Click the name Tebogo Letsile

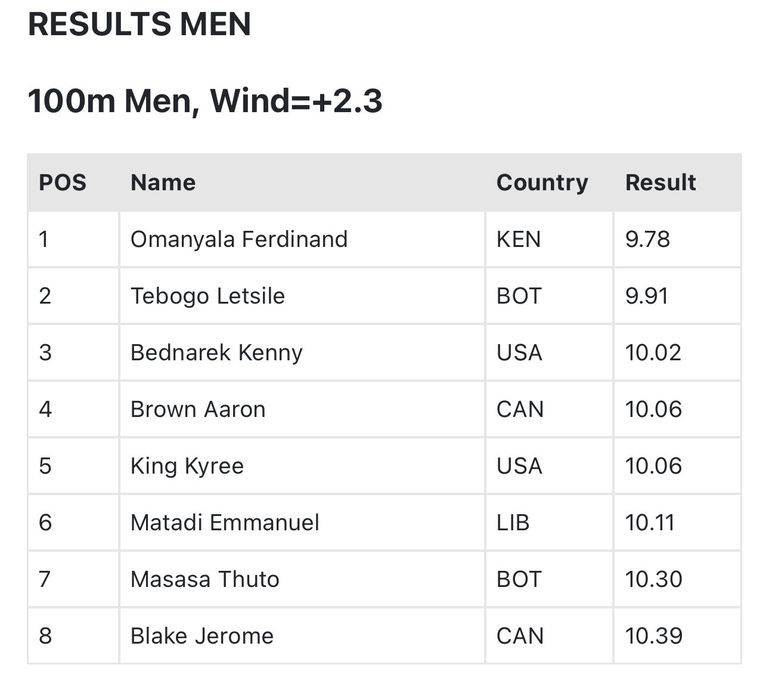(x=207, y=296)
